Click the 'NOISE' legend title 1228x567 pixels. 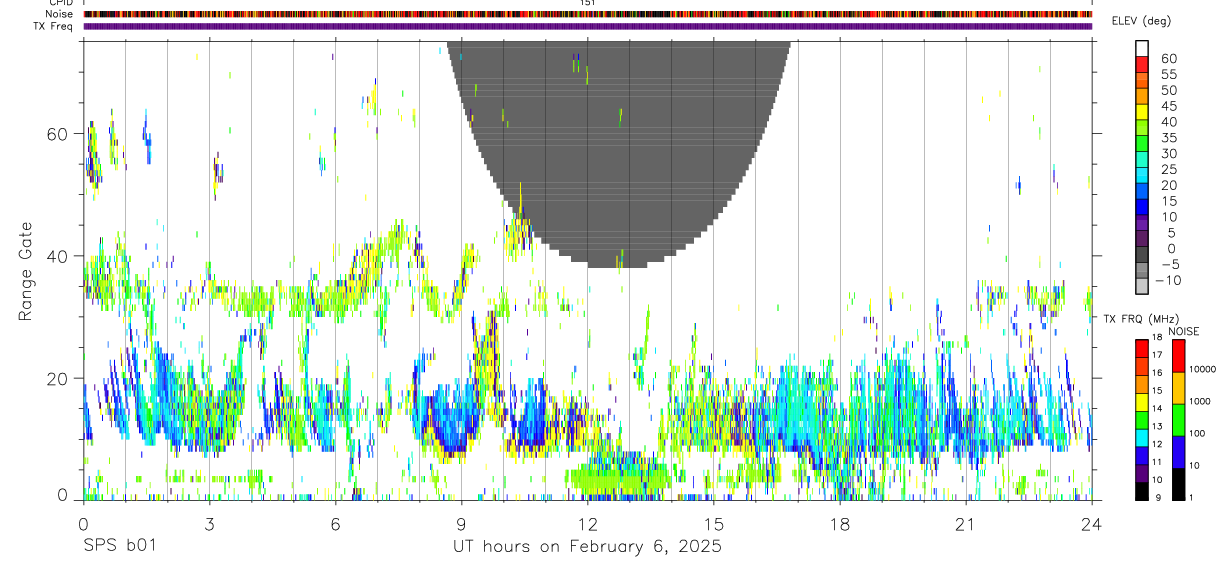pos(1183,331)
